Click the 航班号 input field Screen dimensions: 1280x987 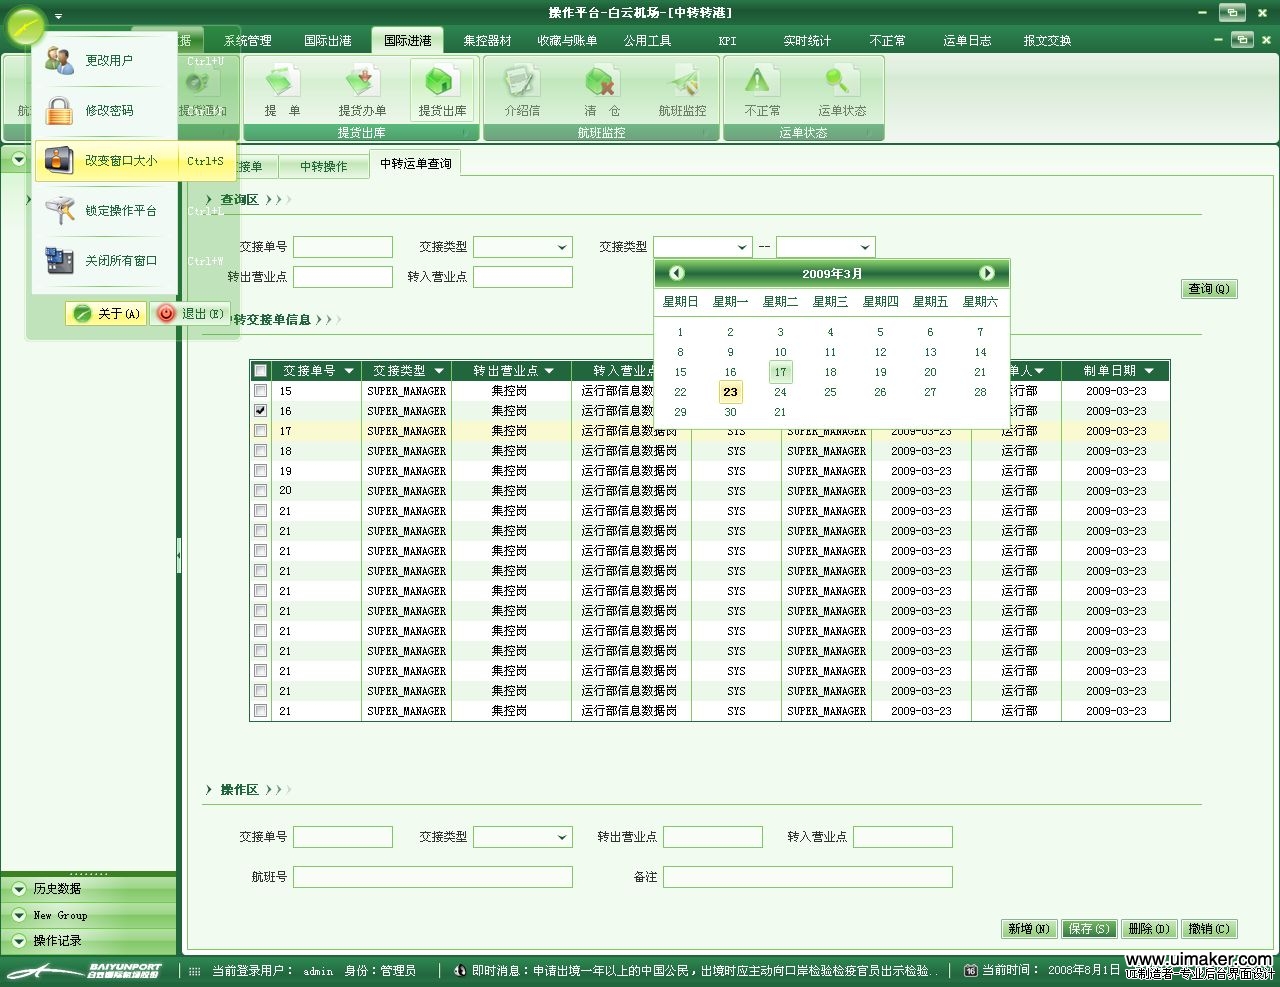(x=433, y=877)
